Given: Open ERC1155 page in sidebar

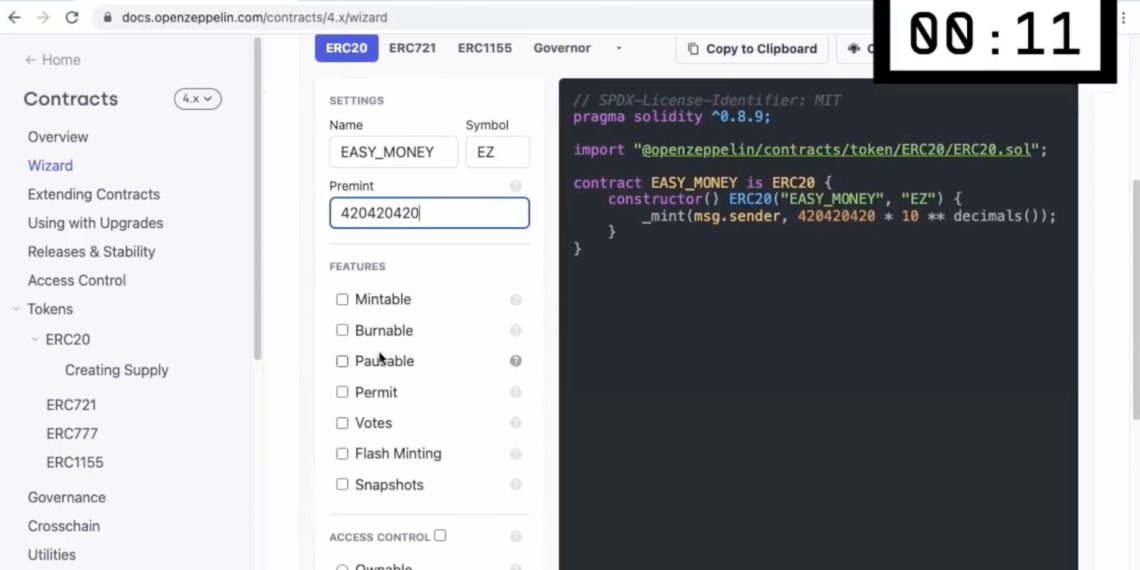Looking at the screenshot, I should tap(75, 462).
